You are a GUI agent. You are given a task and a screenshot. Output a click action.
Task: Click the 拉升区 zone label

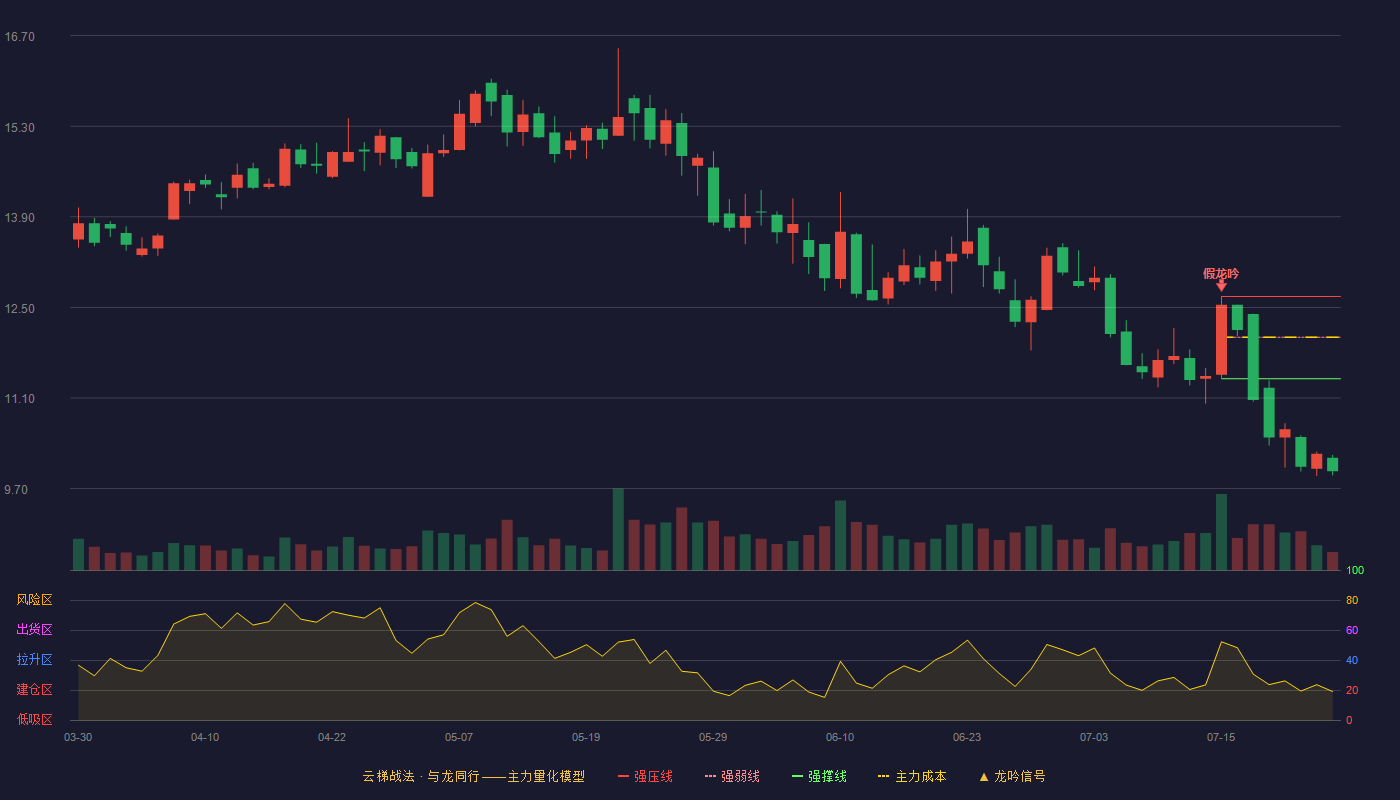tap(35, 660)
